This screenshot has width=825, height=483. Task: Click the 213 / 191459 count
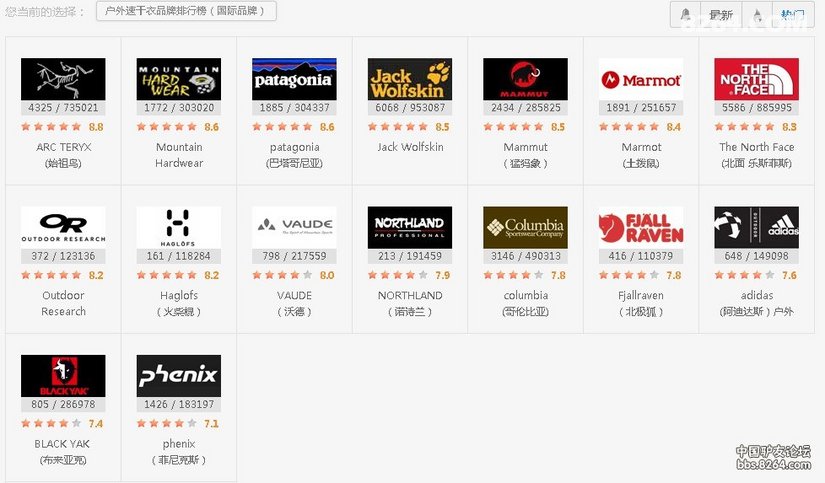pos(410,256)
